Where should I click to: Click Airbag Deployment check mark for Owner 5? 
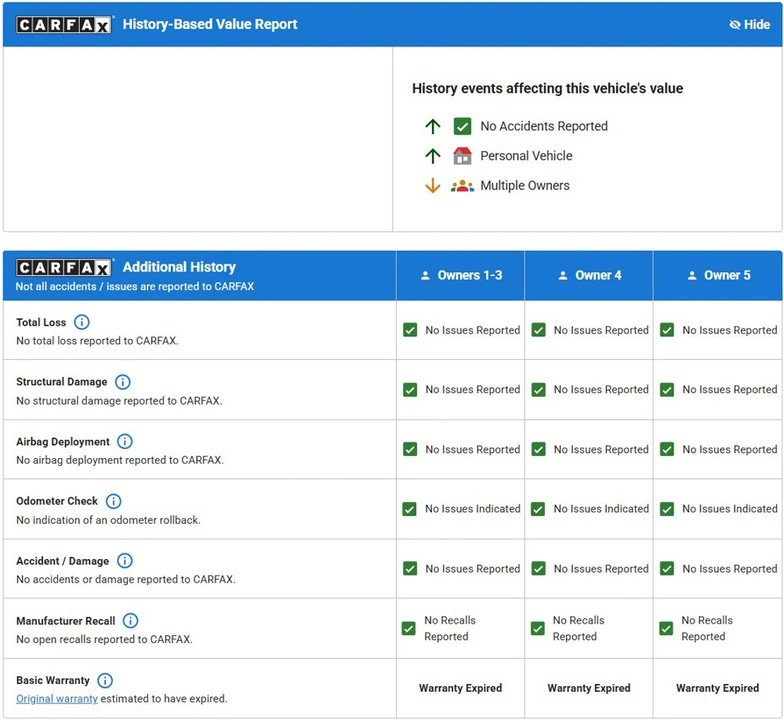coord(667,449)
